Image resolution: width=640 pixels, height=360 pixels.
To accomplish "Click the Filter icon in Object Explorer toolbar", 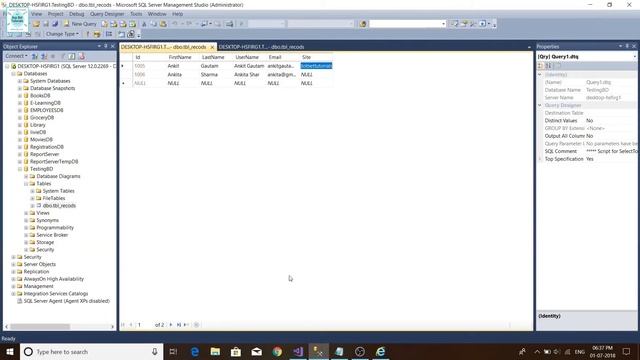I will [x=63, y=56].
